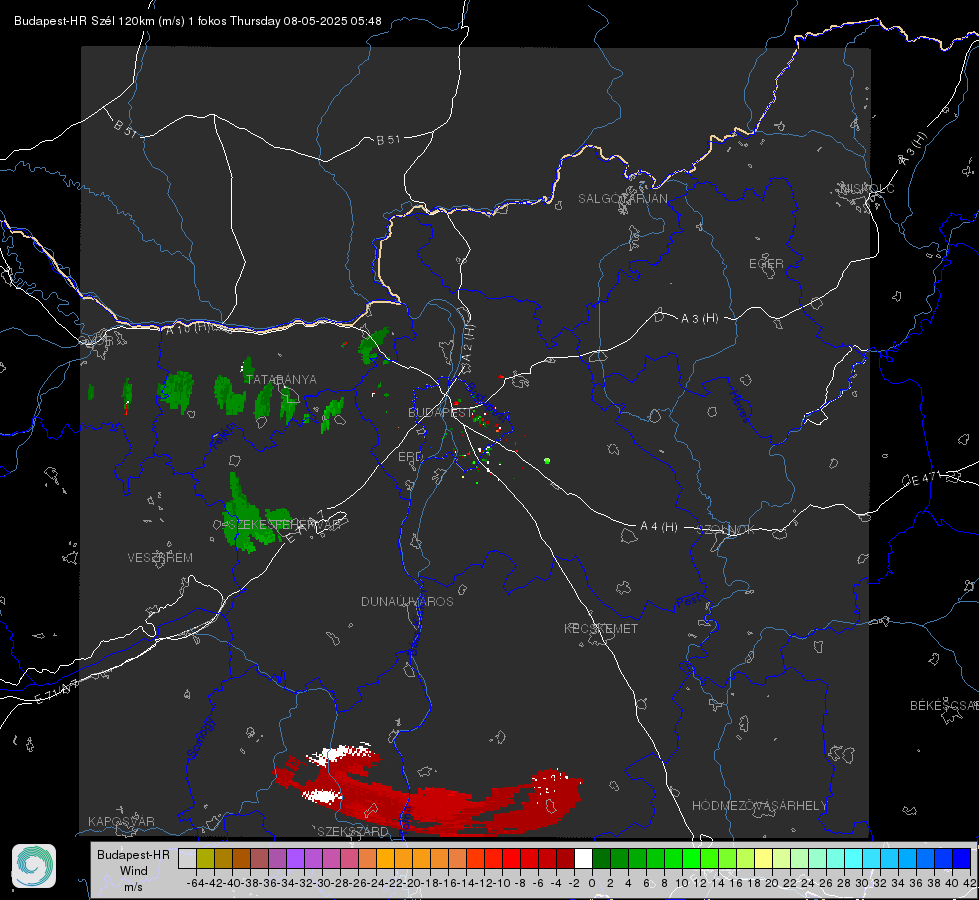This screenshot has height=900, width=979.
Task: Click the BUDAPEST city label
Action: pos(440,412)
